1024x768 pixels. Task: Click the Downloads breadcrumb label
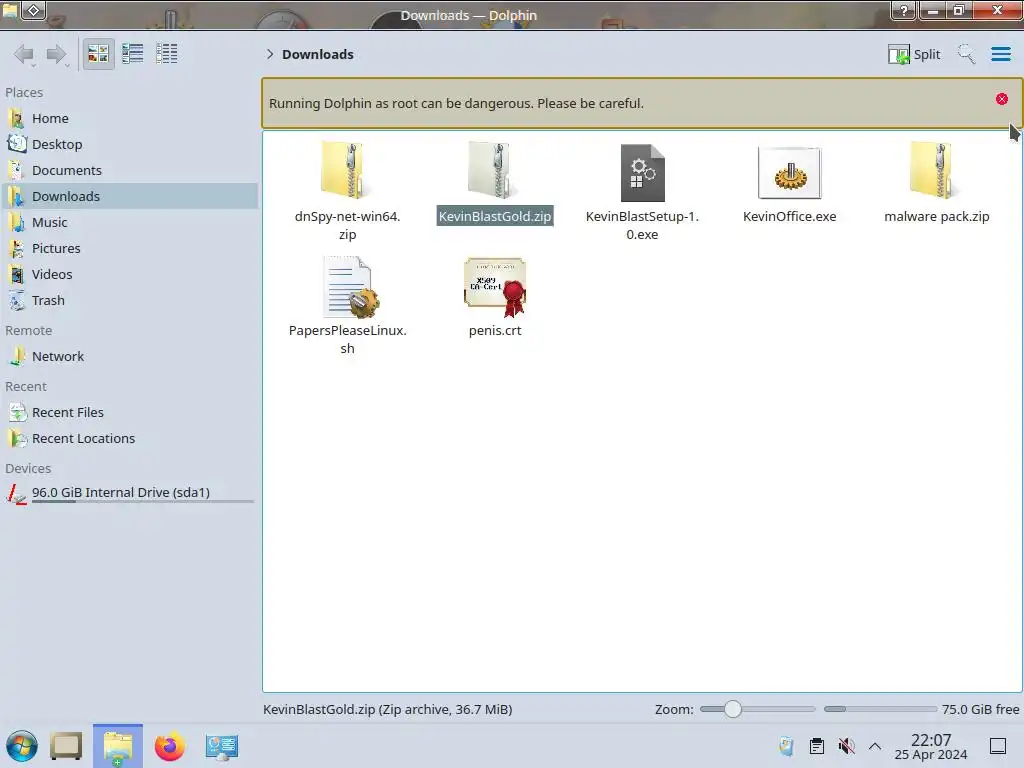point(317,54)
